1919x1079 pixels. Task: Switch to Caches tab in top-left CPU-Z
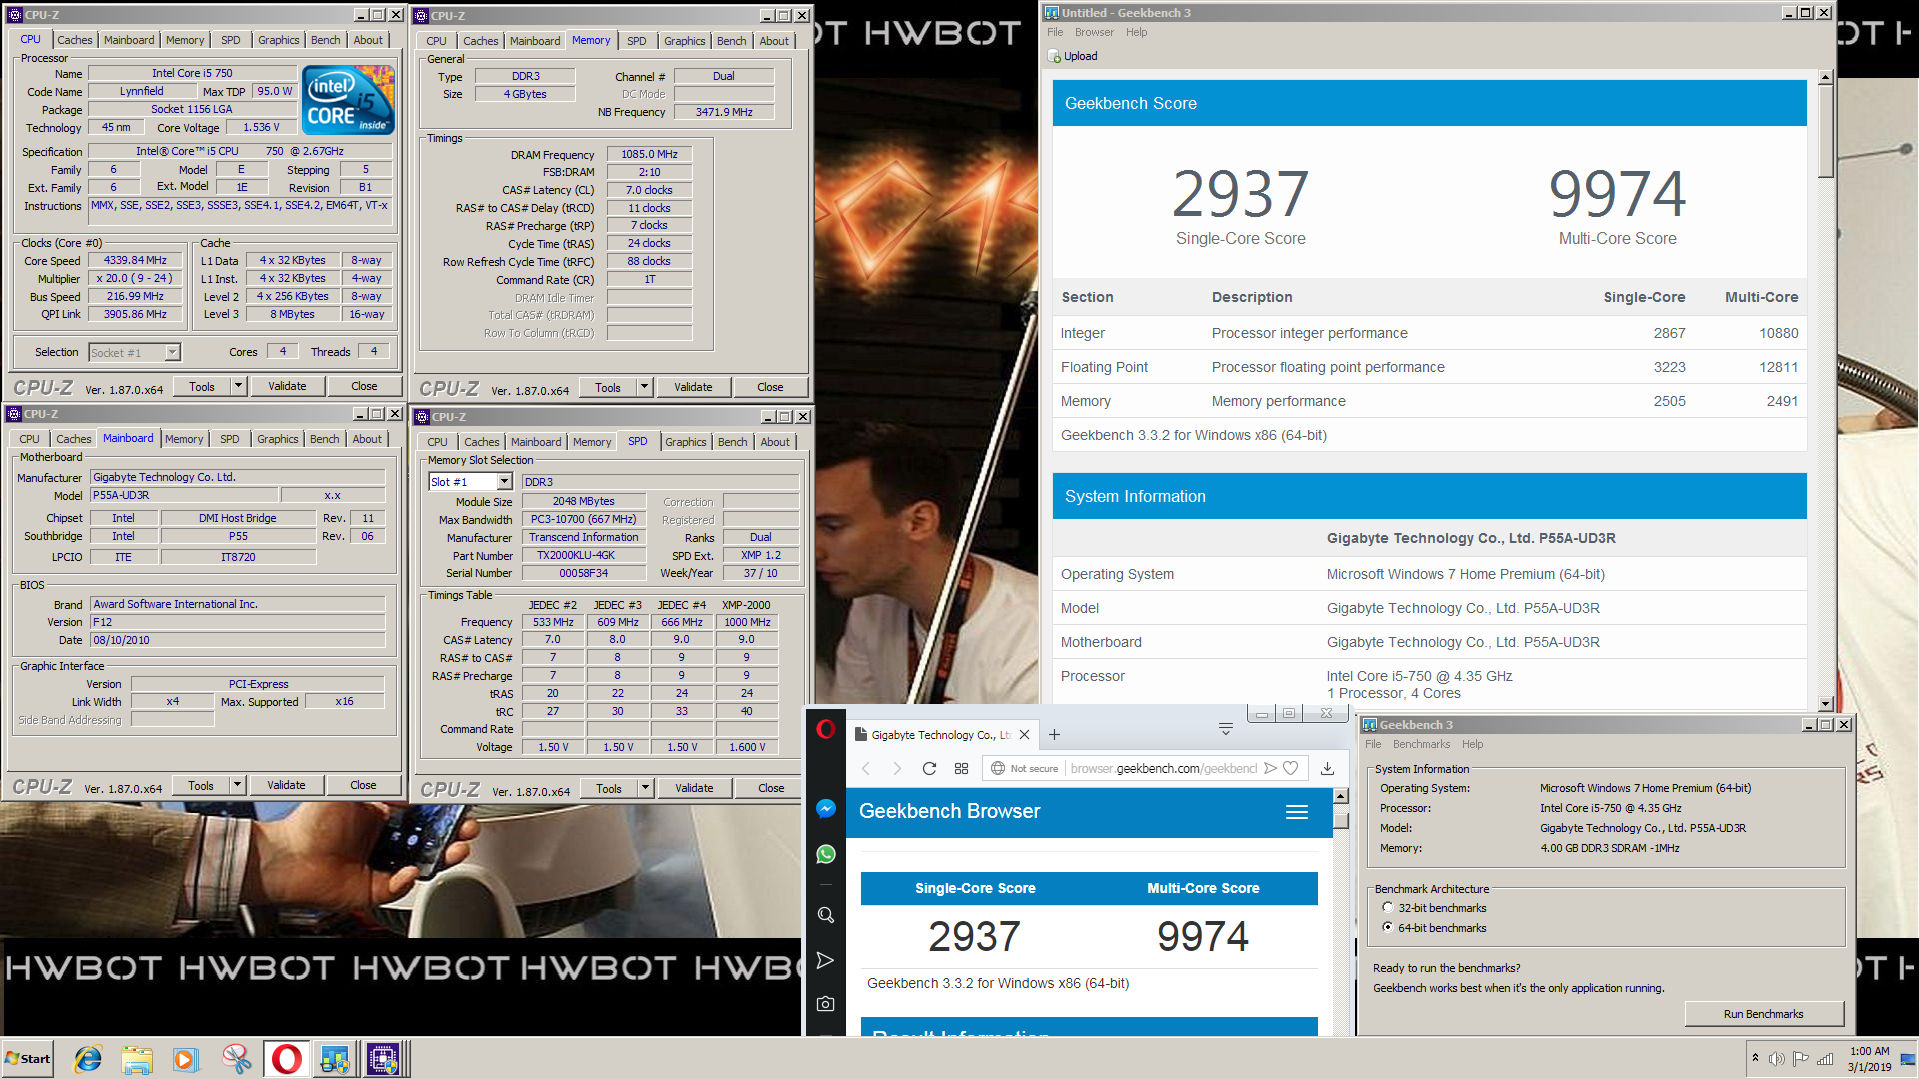tap(75, 40)
